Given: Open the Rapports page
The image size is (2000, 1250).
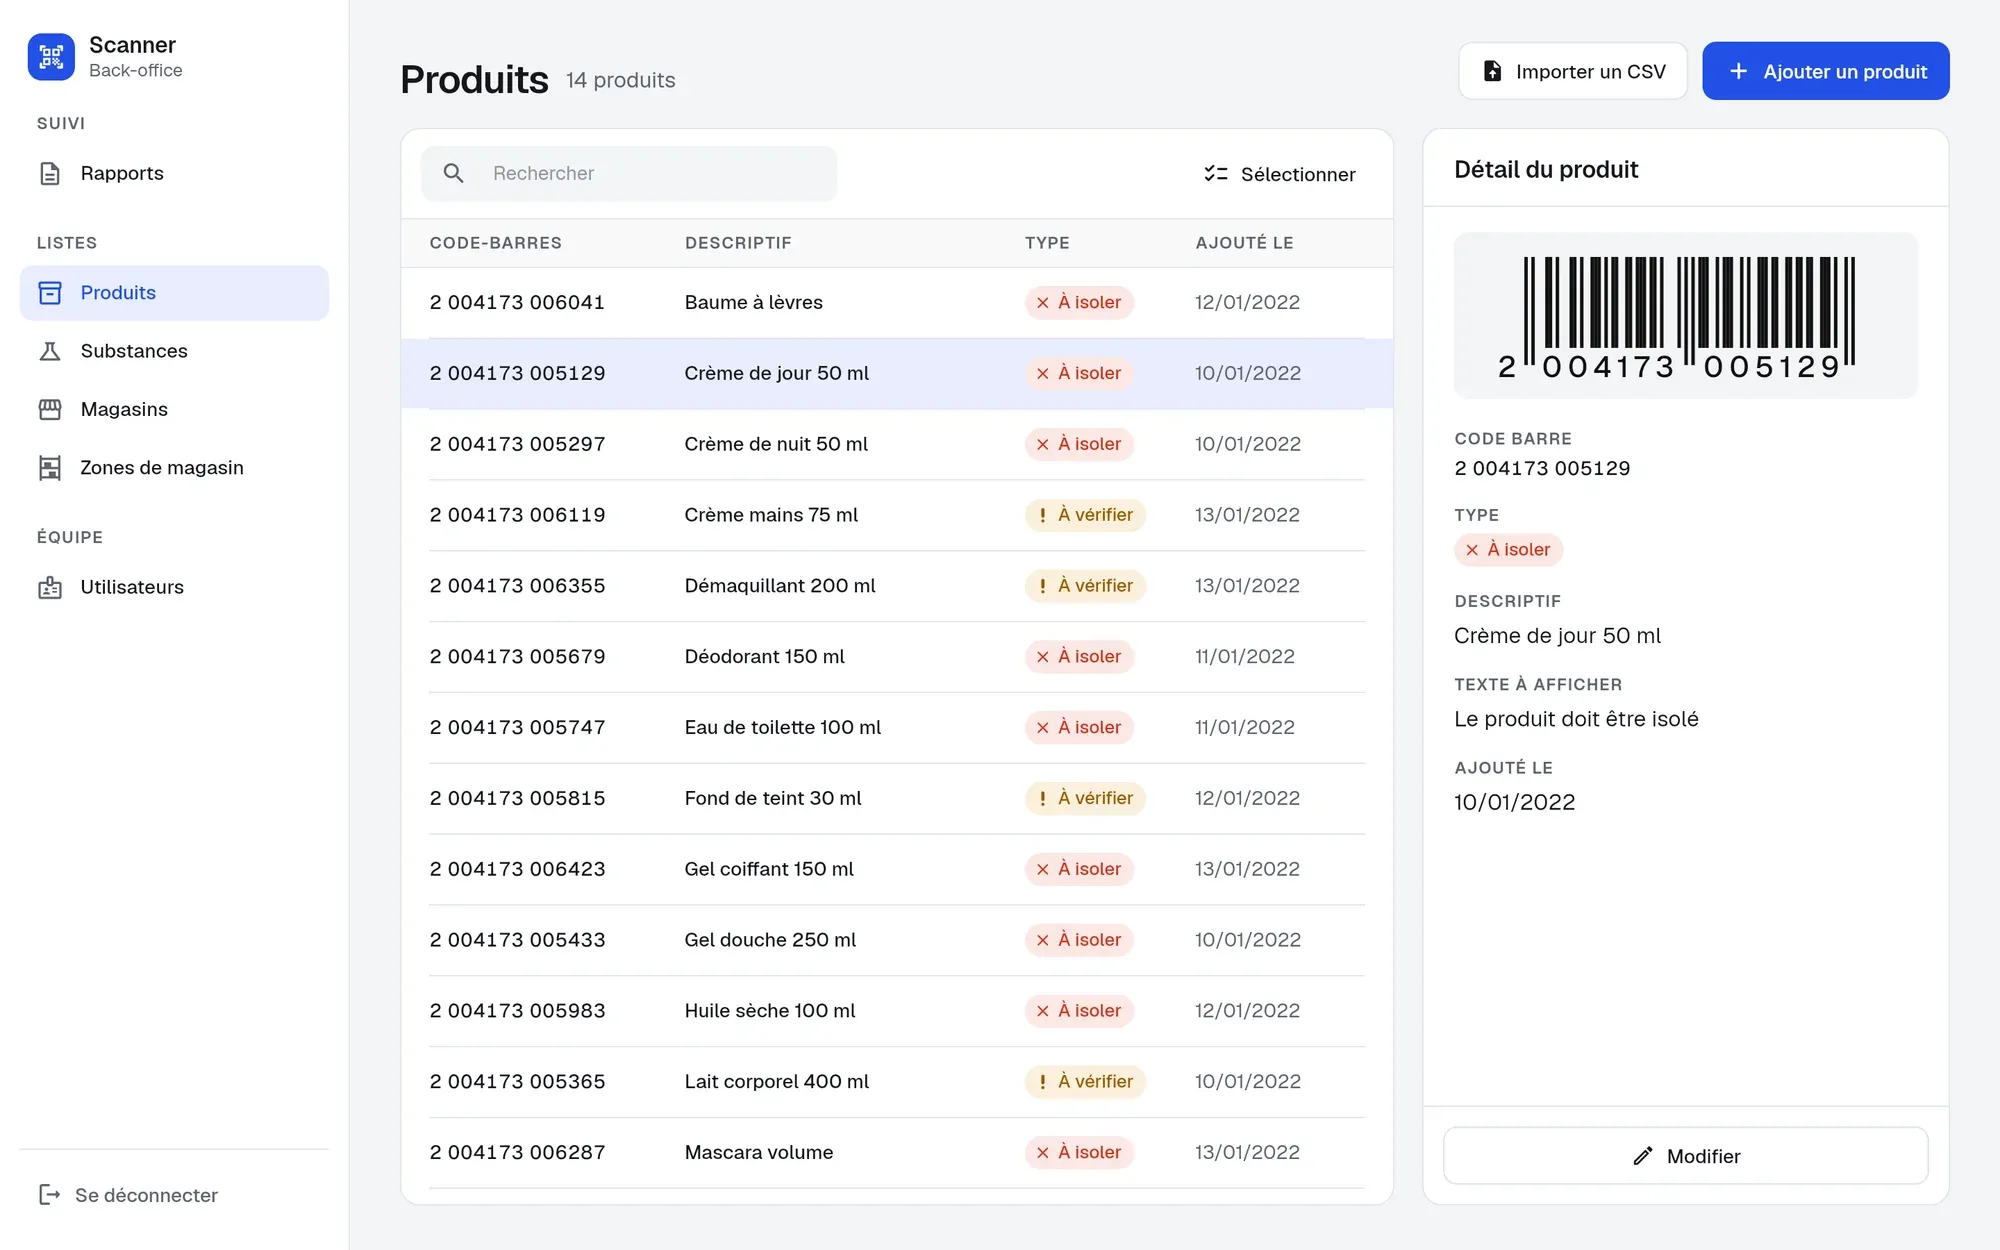Looking at the screenshot, I should [x=174, y=173].
